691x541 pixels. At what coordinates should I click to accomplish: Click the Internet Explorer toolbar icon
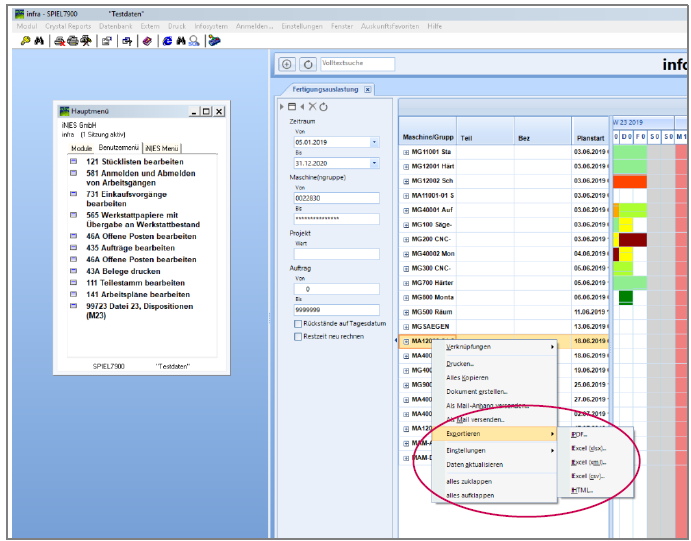(165, 41)
